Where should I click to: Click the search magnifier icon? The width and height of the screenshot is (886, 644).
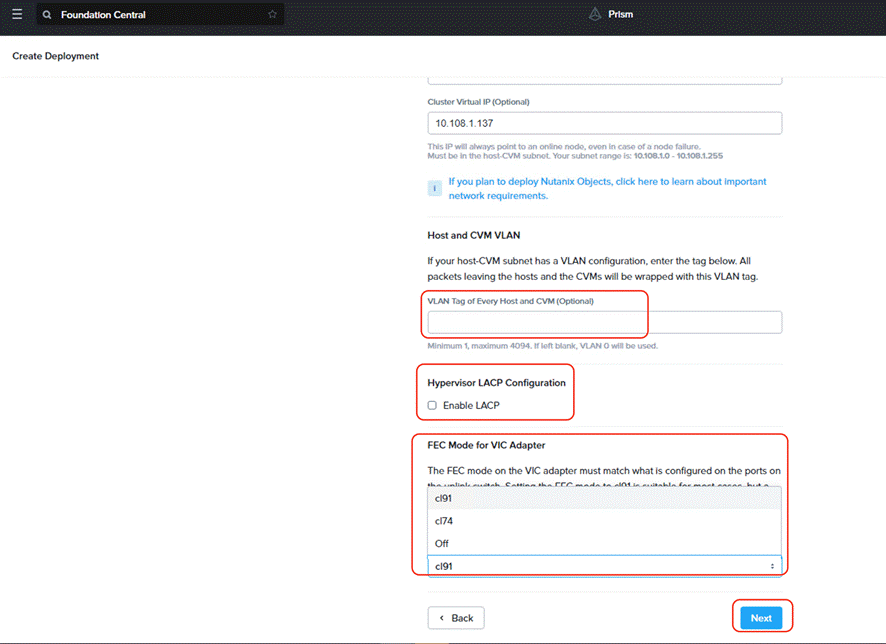tap(47, 15)
